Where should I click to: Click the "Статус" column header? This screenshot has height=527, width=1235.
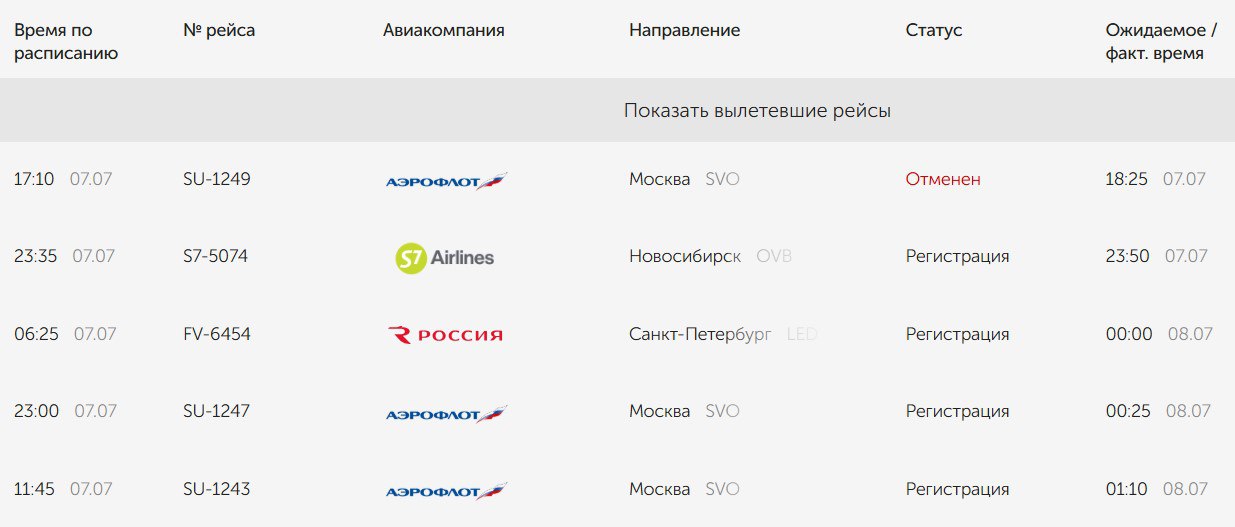934,30
